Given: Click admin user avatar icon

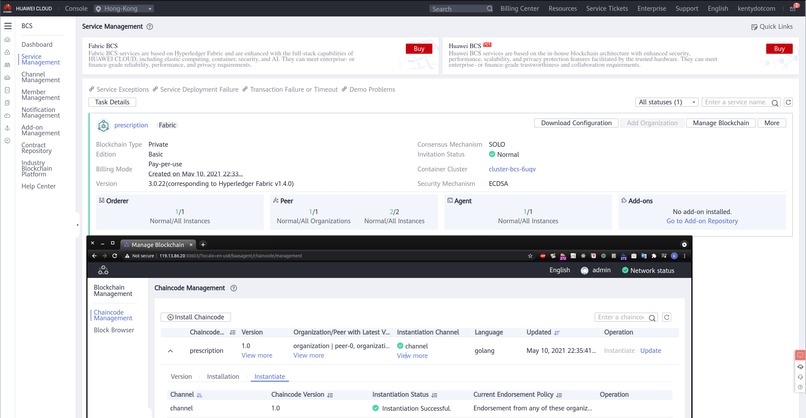Looking at the screenshot, I should click(x=584, y=270).
